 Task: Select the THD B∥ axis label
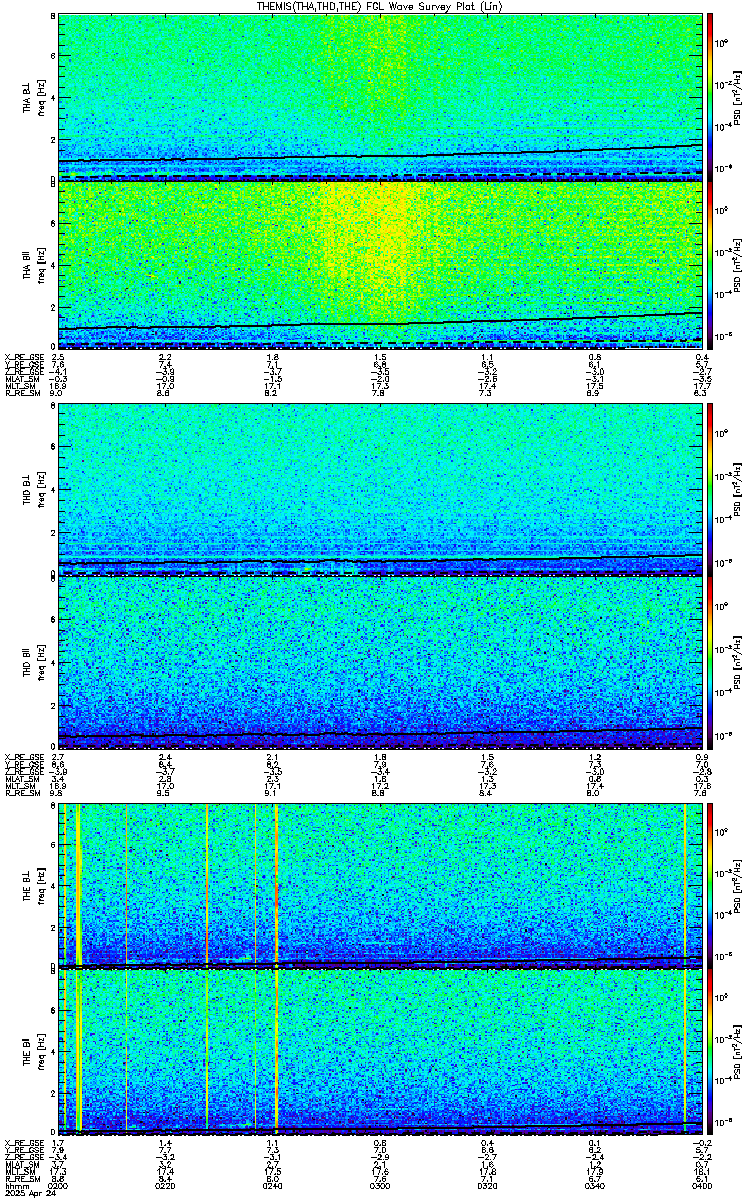pos(27,664)
